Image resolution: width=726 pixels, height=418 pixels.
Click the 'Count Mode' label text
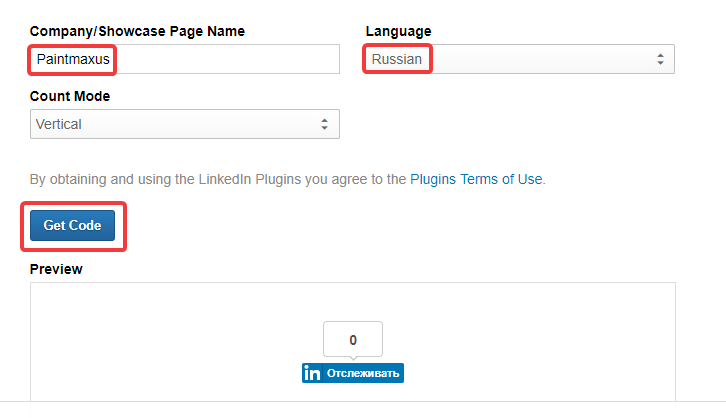click(70, 96)
